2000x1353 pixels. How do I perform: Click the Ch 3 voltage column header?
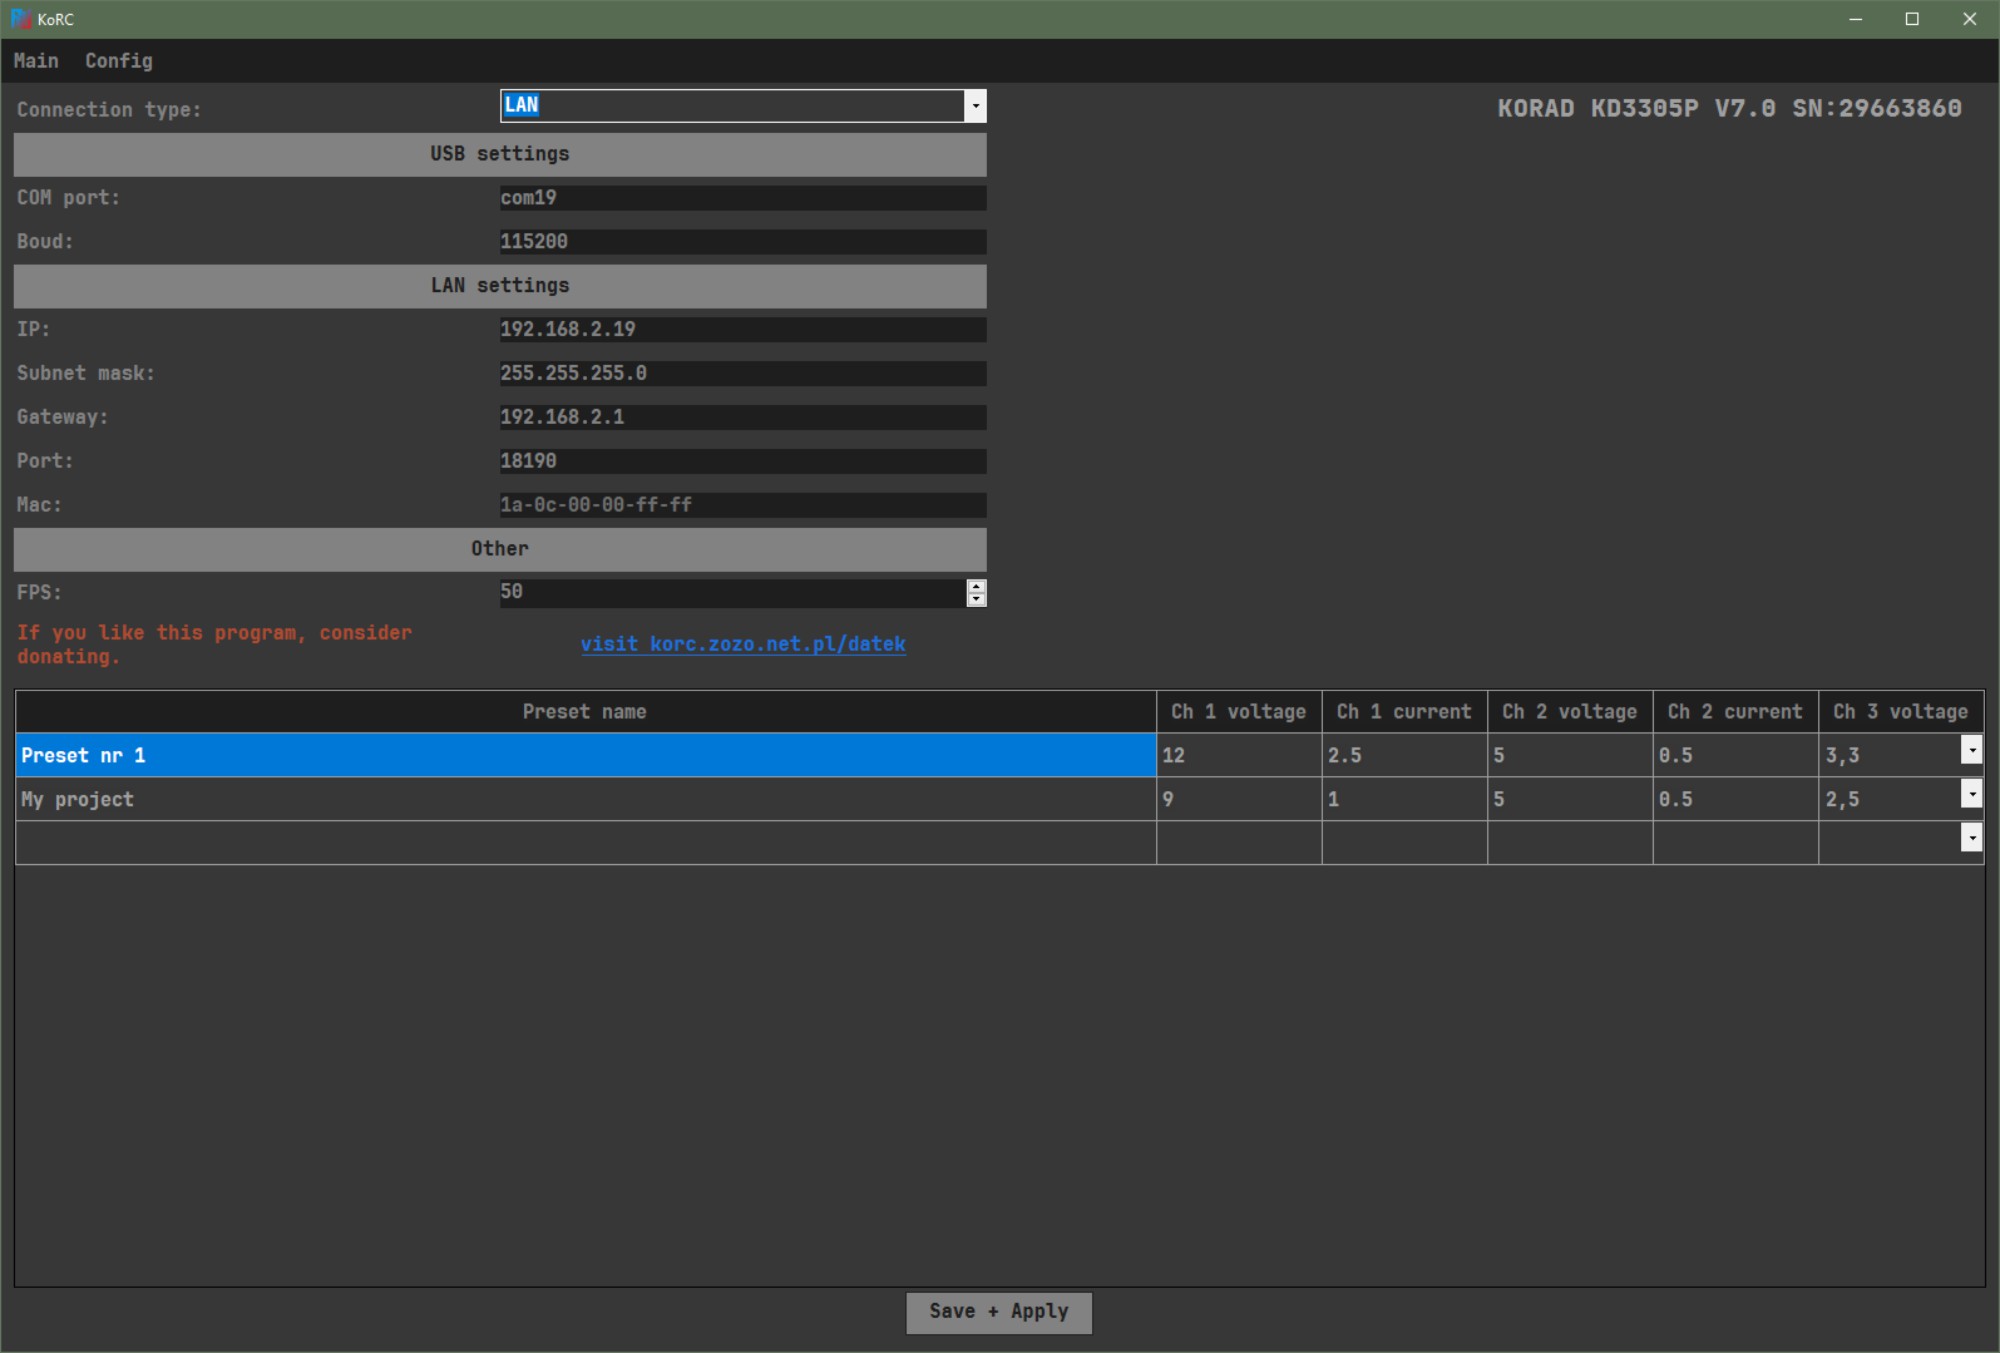click(1901, 712)
